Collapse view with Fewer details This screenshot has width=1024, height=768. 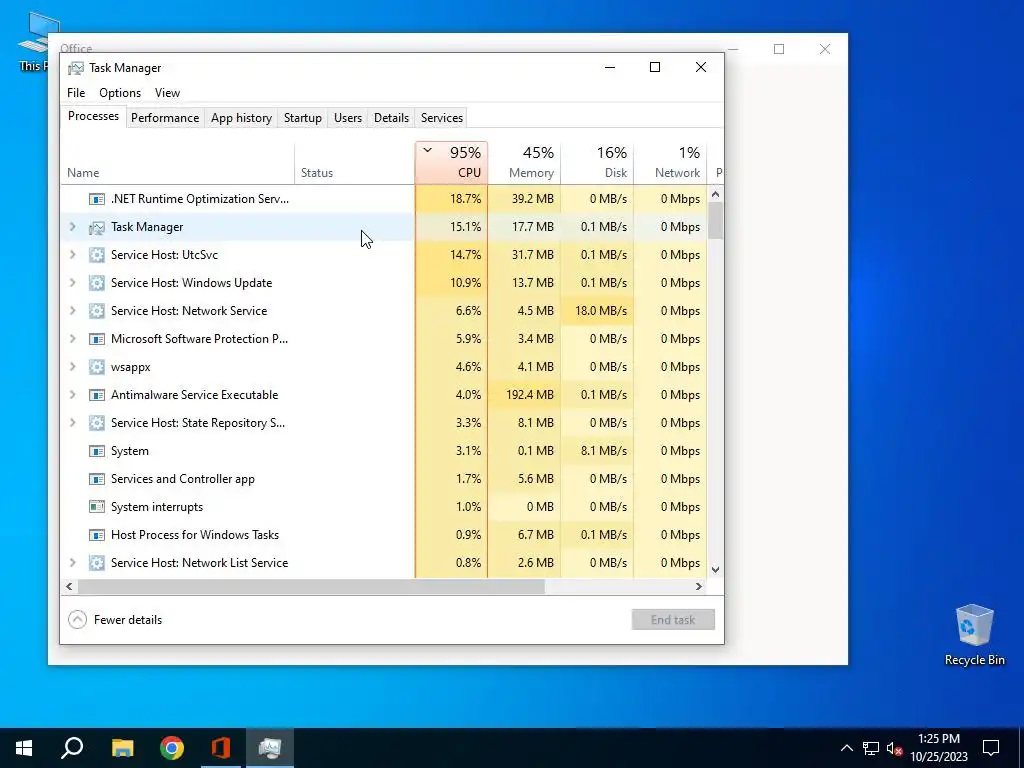point(115,620)
